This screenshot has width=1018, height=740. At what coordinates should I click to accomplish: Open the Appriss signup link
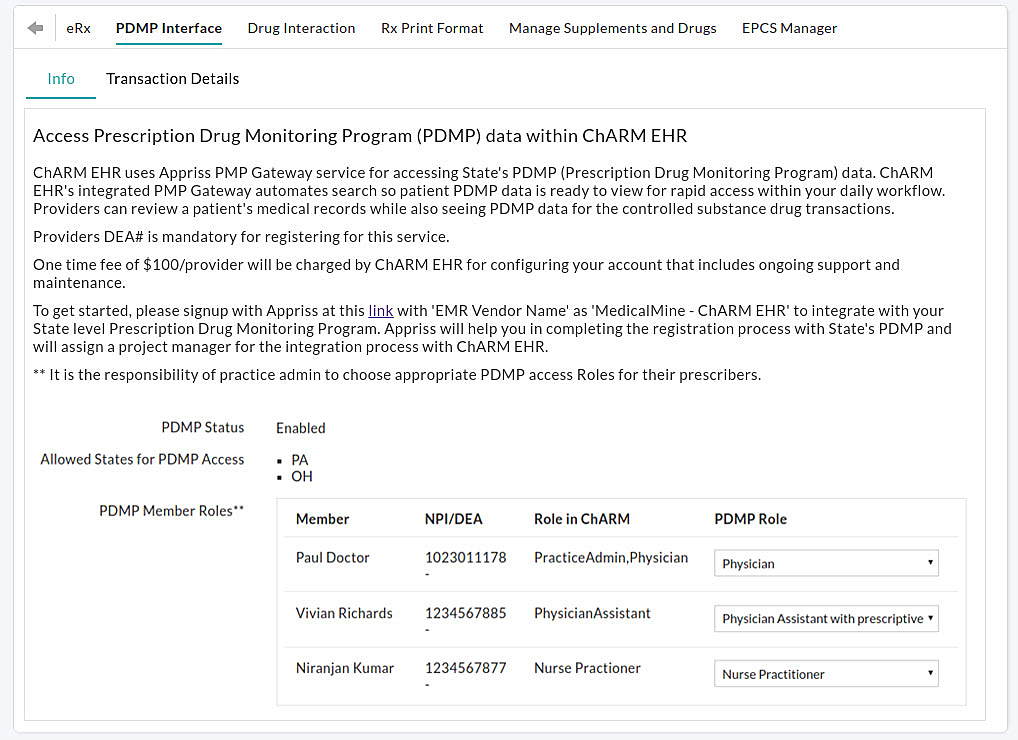click(380, 310)
